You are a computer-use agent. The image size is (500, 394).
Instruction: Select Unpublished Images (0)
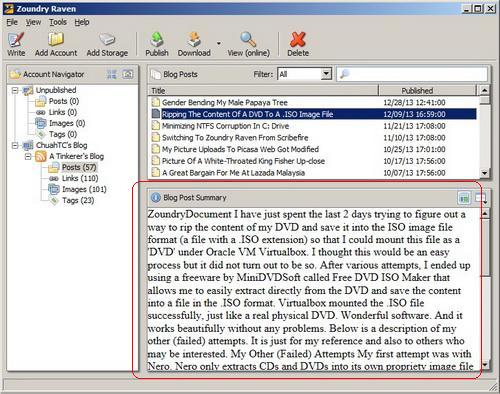[67, 123]
